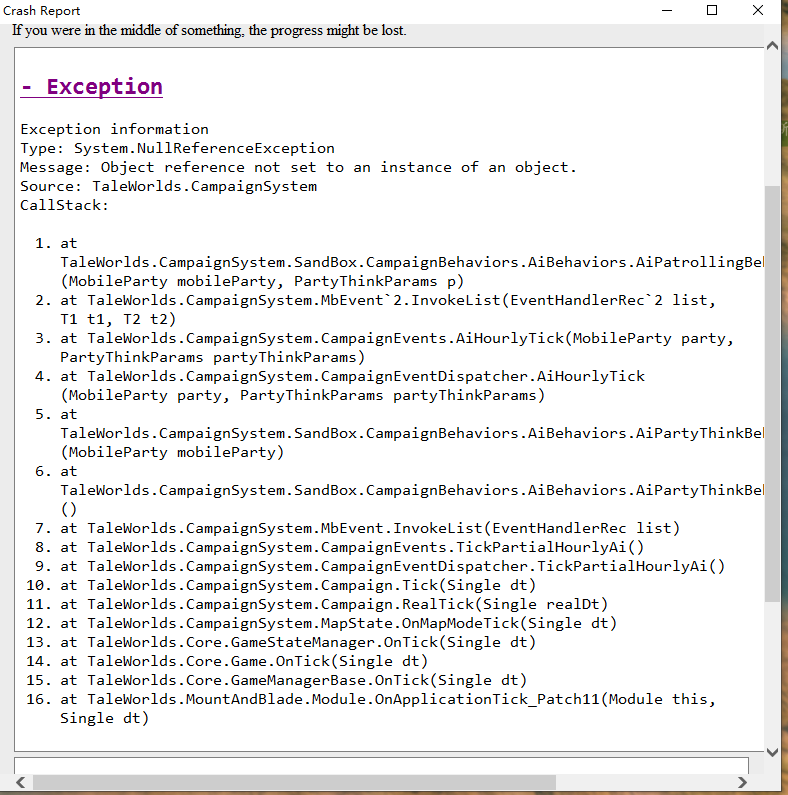Collapse the "- Exception" section heading
The width and height of the screenshot is (788, 795).
coord(91,87)
